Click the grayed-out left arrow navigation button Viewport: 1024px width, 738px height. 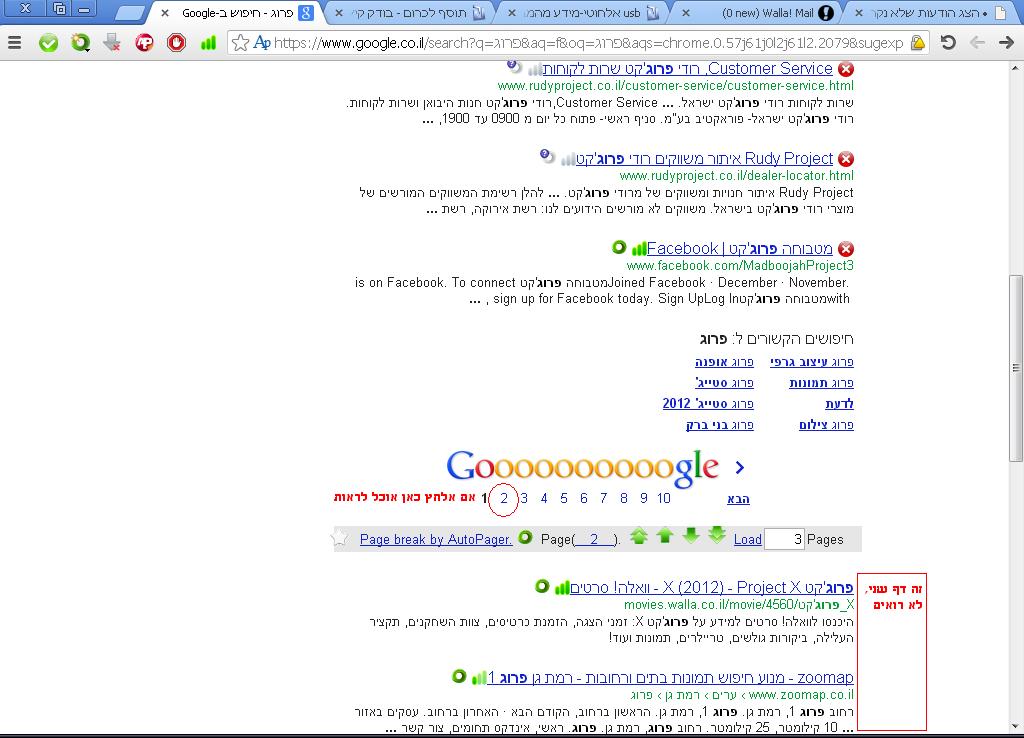tap(977, 43)
